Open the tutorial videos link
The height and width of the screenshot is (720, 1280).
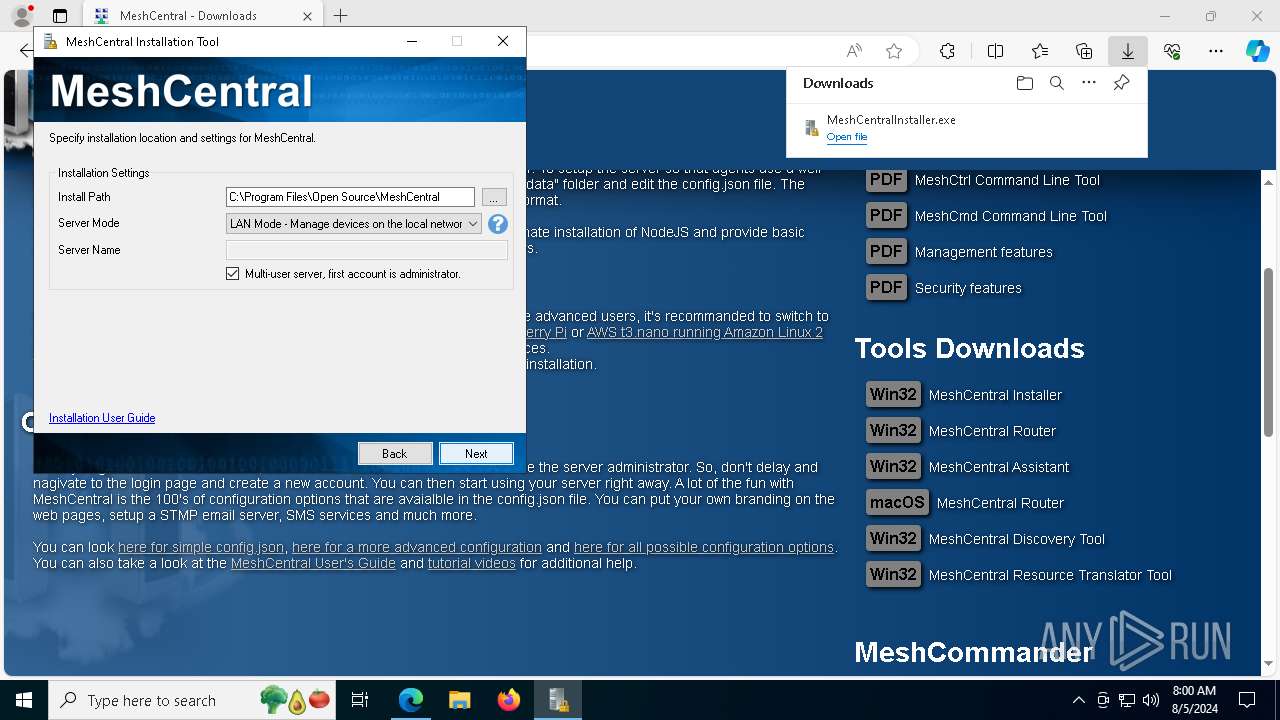pos(472,563)
